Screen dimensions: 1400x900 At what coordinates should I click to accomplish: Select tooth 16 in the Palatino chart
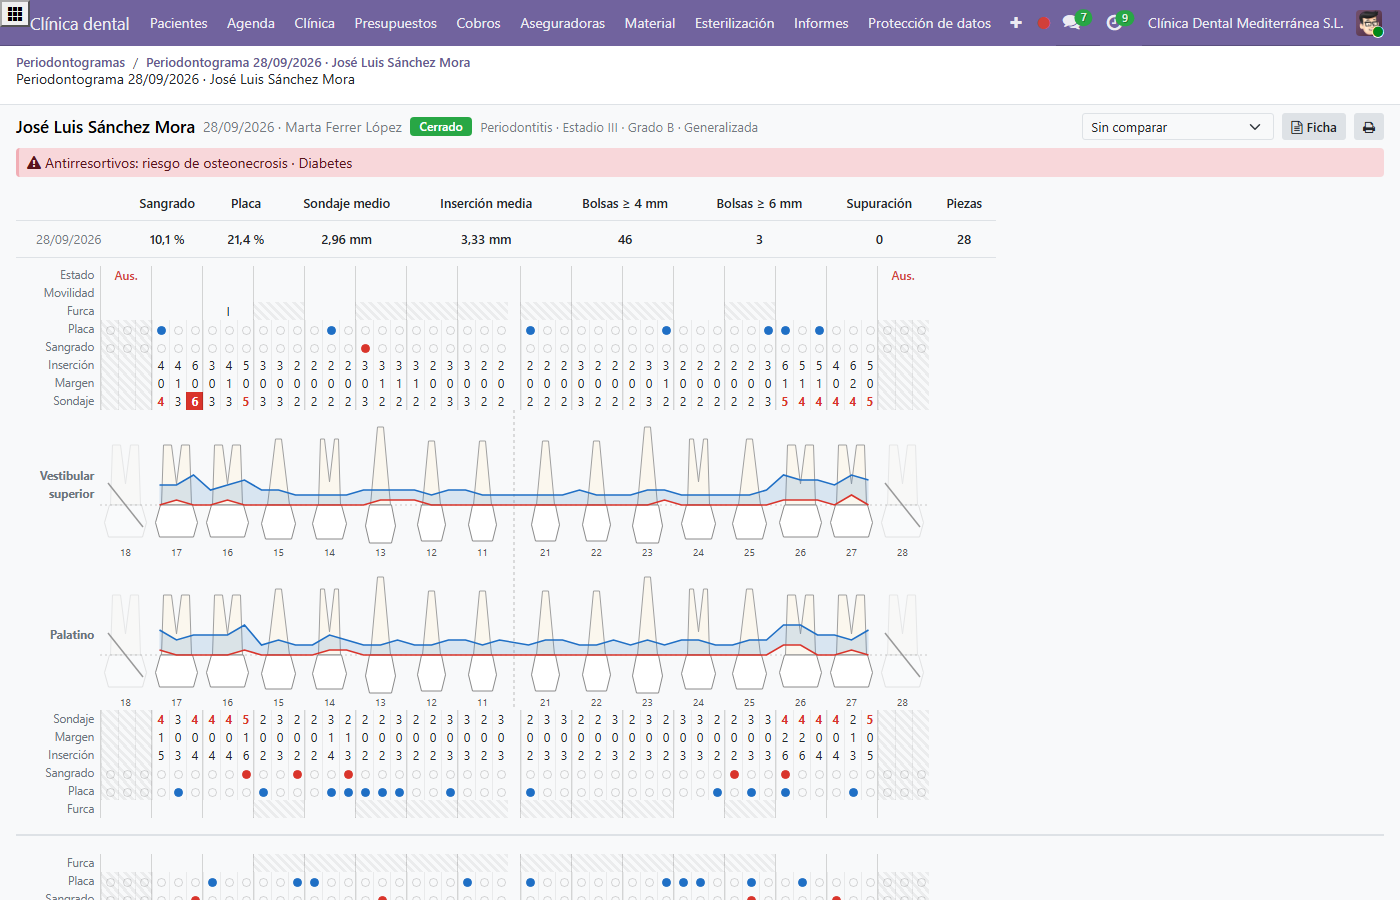click(228, 641)
